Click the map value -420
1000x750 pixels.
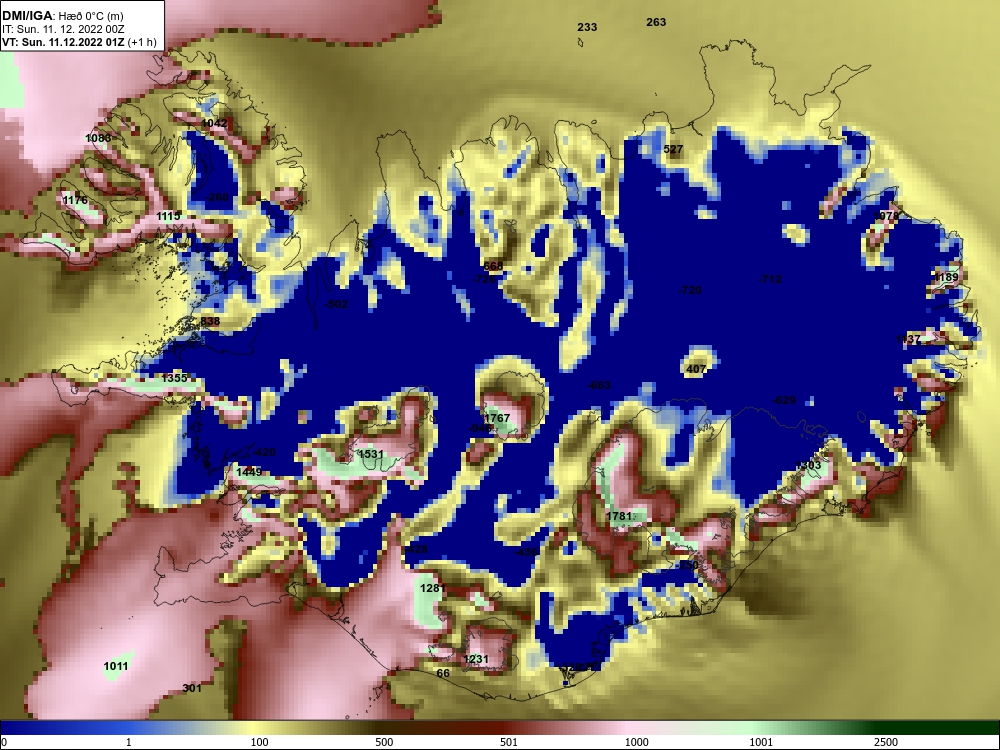click(264, 452)
